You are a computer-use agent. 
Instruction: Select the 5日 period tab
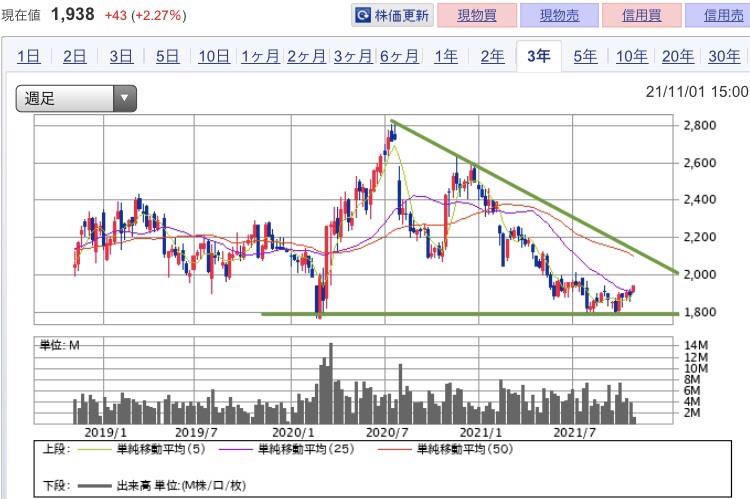[x=167, y=56]
